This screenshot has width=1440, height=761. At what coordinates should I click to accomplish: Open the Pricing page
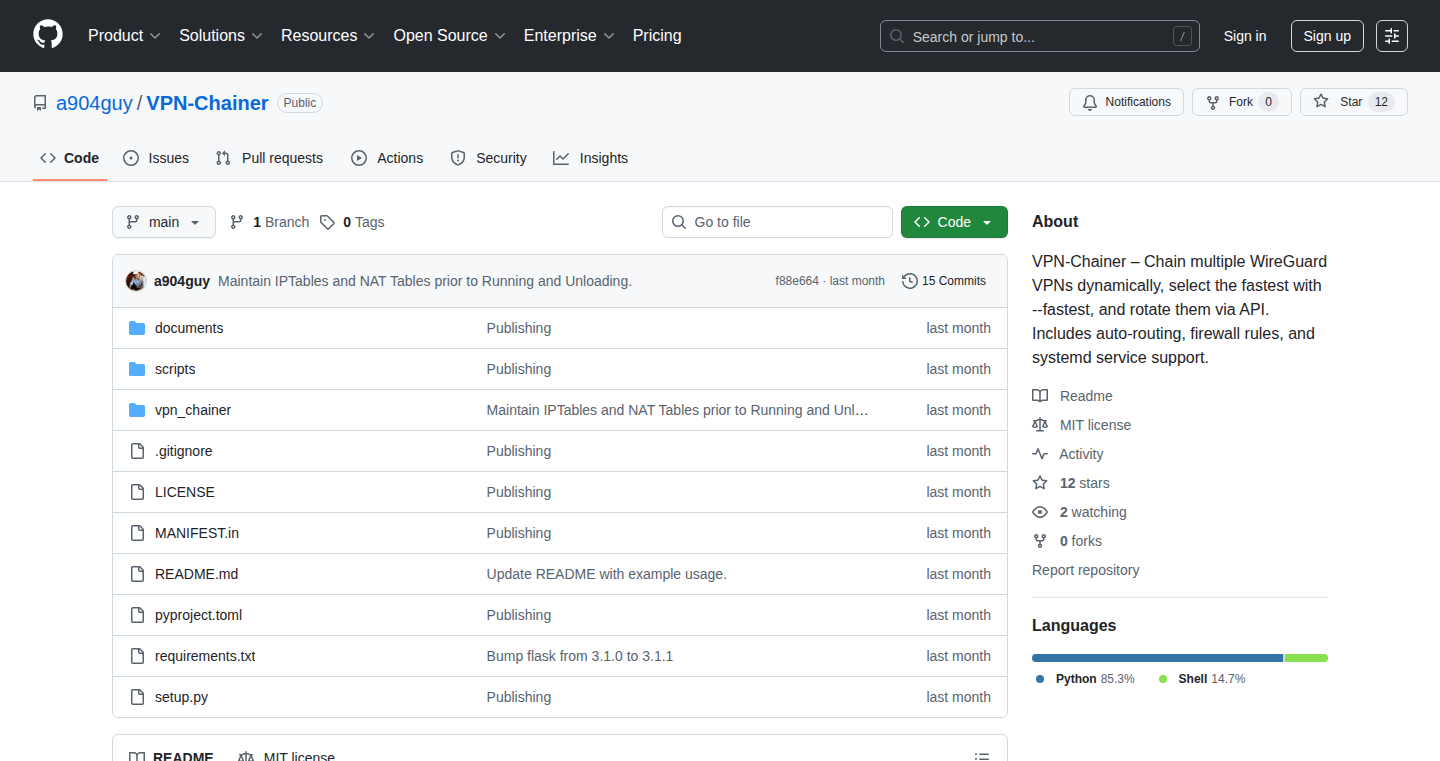pos(657,35)
